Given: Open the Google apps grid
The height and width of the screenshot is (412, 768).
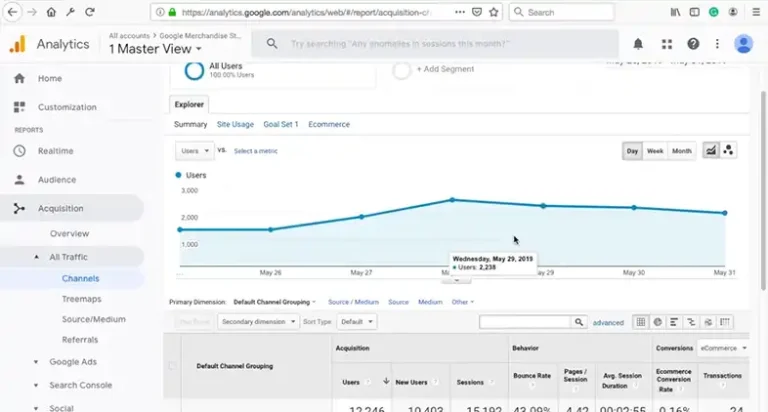Looking at the screenshot, I should [x=667, y=44].
